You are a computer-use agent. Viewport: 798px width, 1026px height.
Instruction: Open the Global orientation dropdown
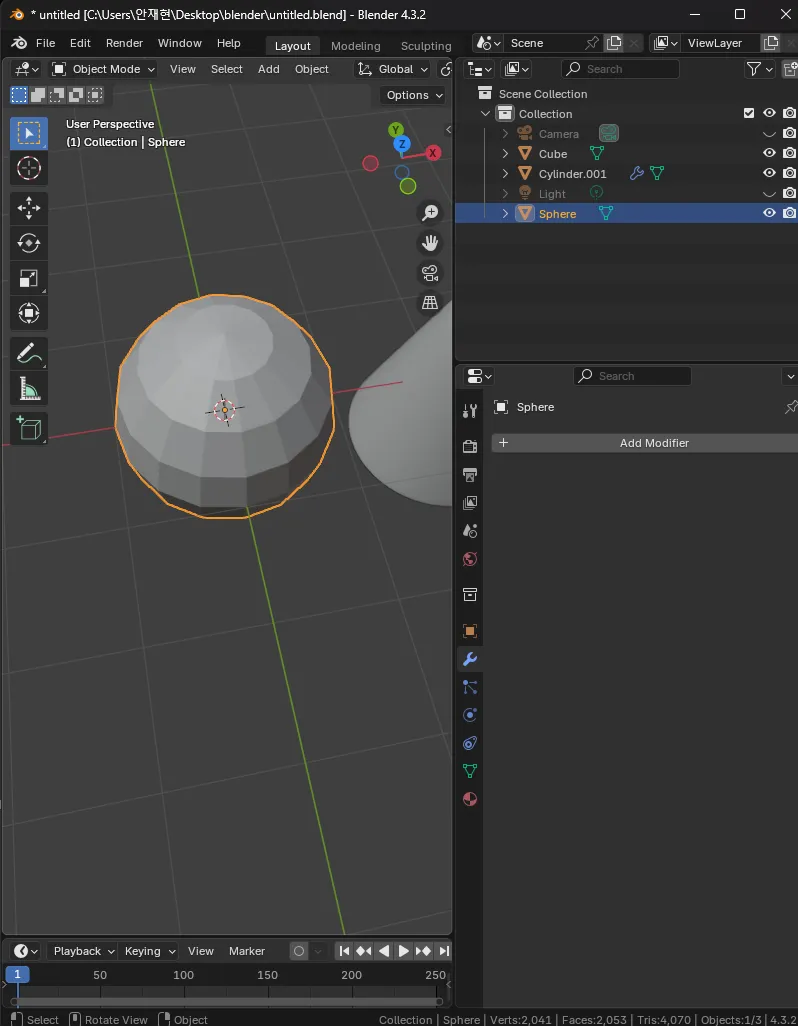(x=393, y=69)
